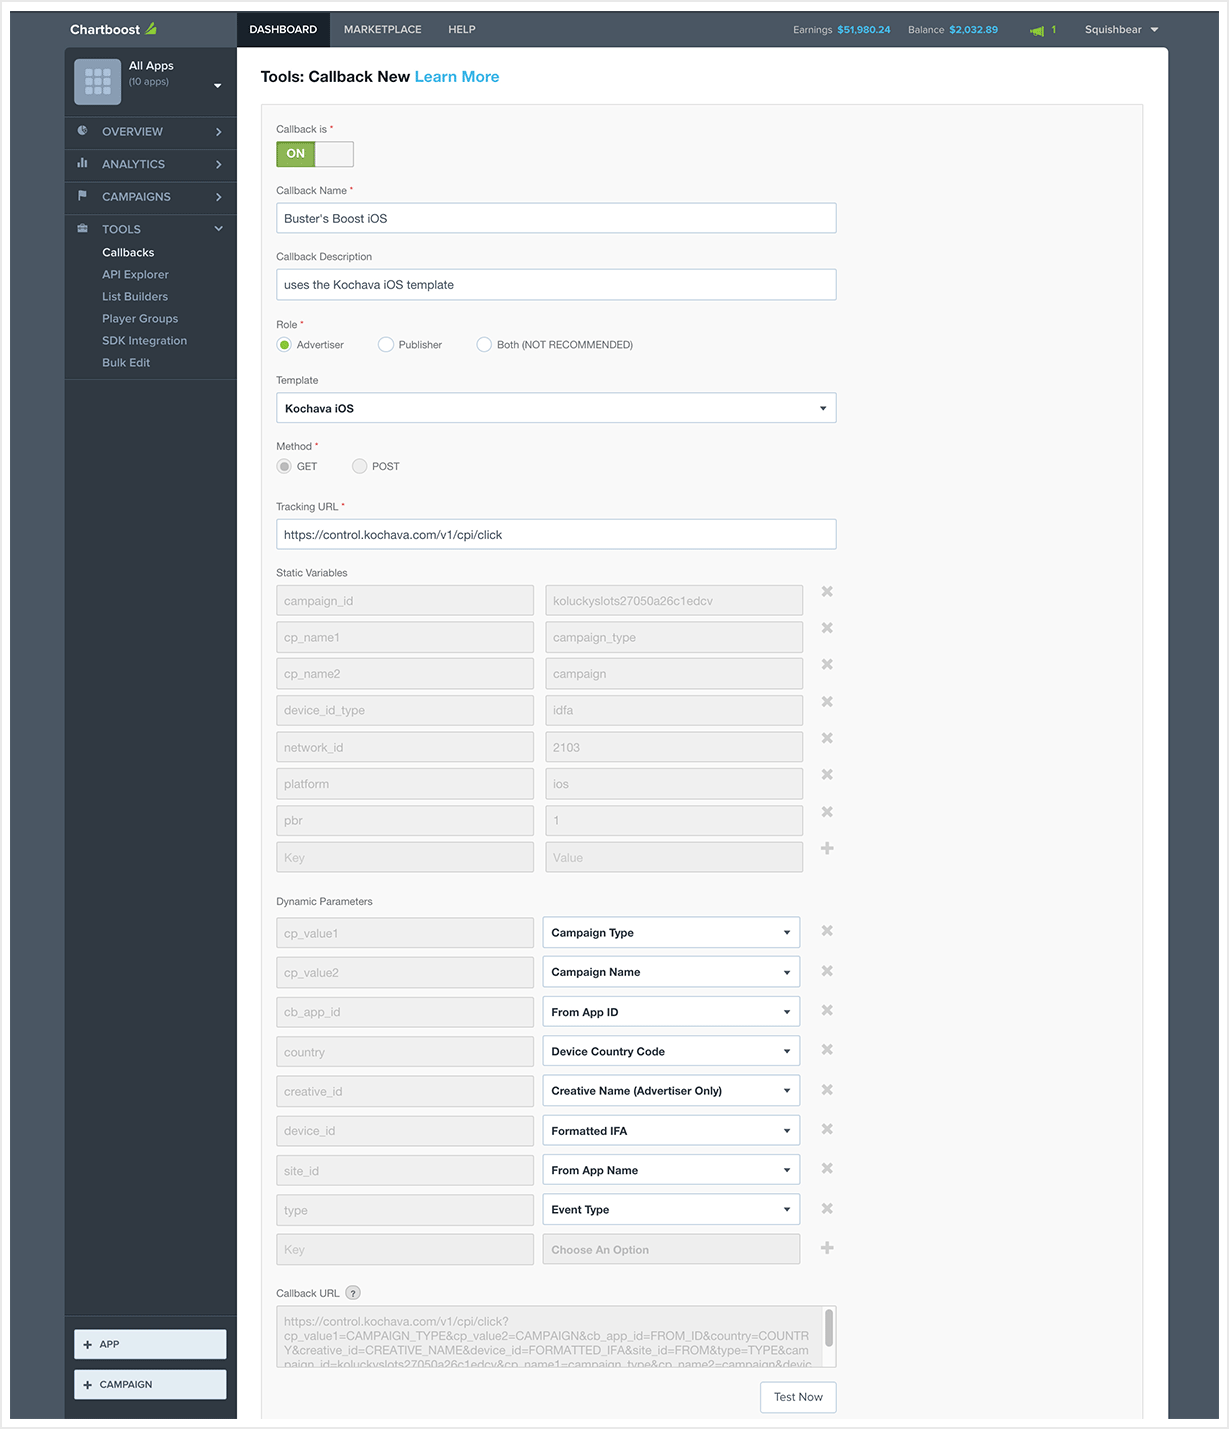Select the Publisher role
Viewport: 1229px width, 1429px height.
click(x=386, y=345)
